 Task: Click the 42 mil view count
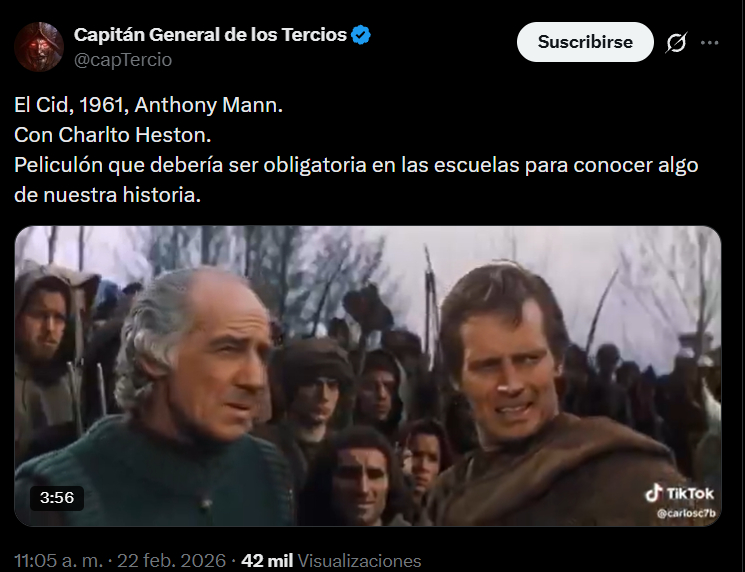tap(267, 561)
